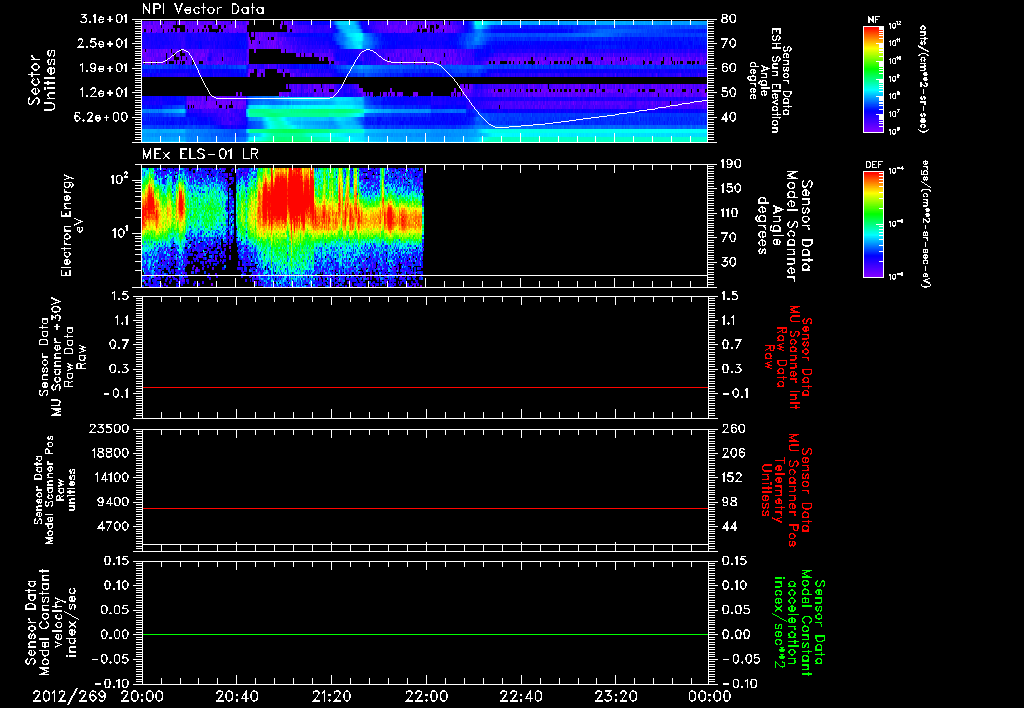Click the '23500' scanner position tick label

click(108, 428)
